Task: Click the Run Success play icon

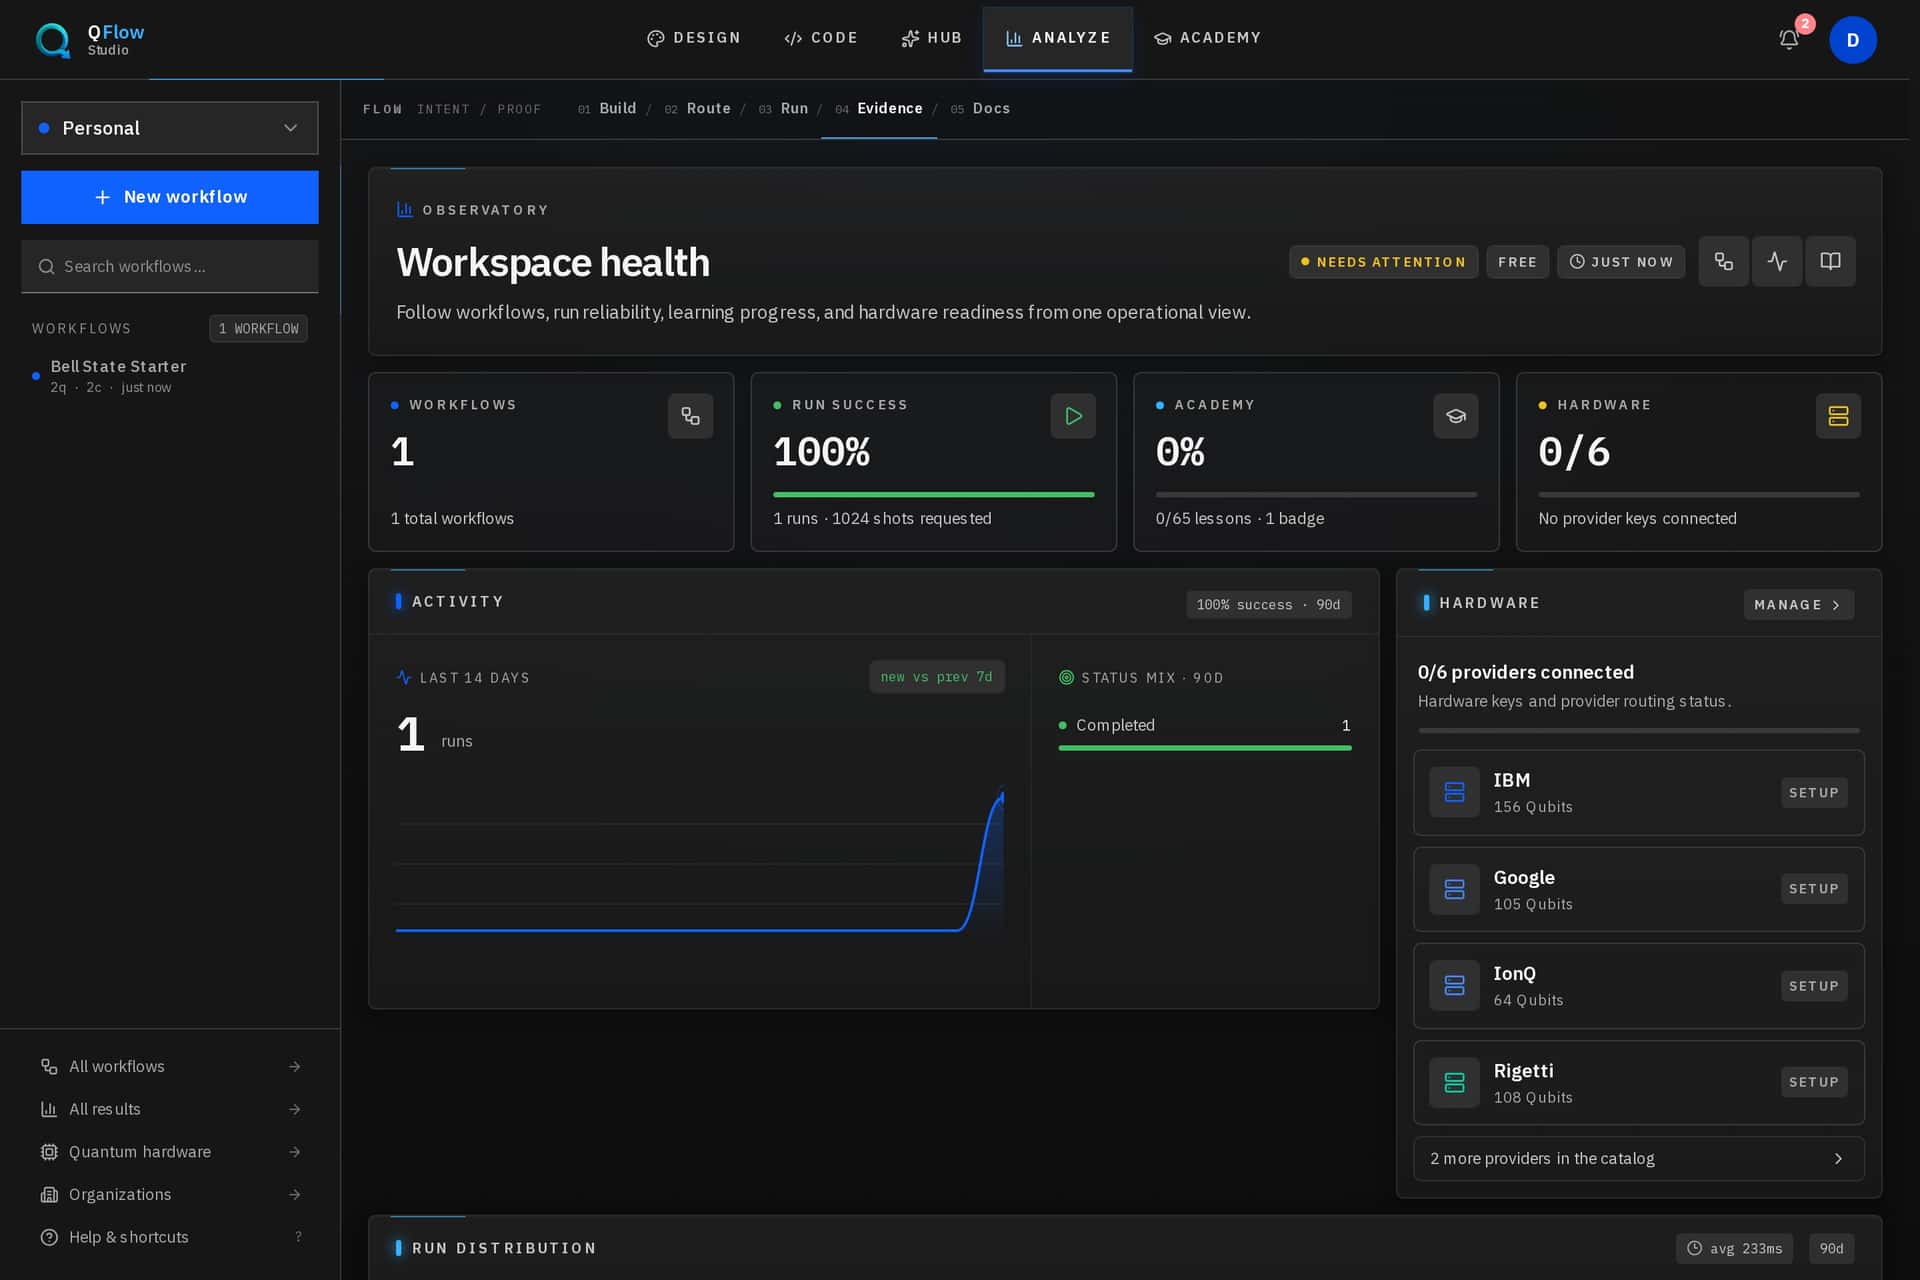Action: click(x=1073, y=416)
